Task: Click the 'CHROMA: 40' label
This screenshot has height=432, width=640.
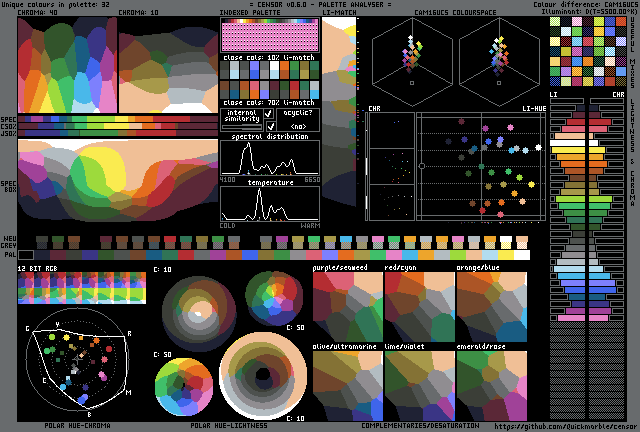Action: pyautogui.click(x=38, y=13)
